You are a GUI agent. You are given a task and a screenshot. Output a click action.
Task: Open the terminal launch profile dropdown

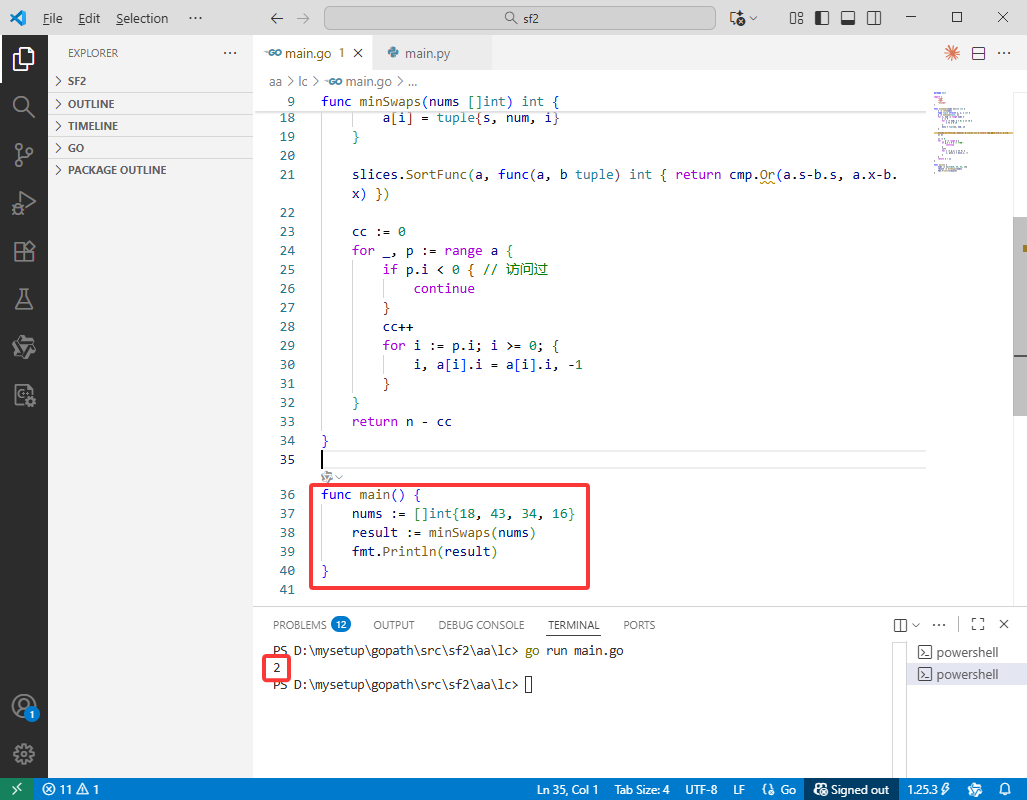pyautogui.click(x=916, y=624)
